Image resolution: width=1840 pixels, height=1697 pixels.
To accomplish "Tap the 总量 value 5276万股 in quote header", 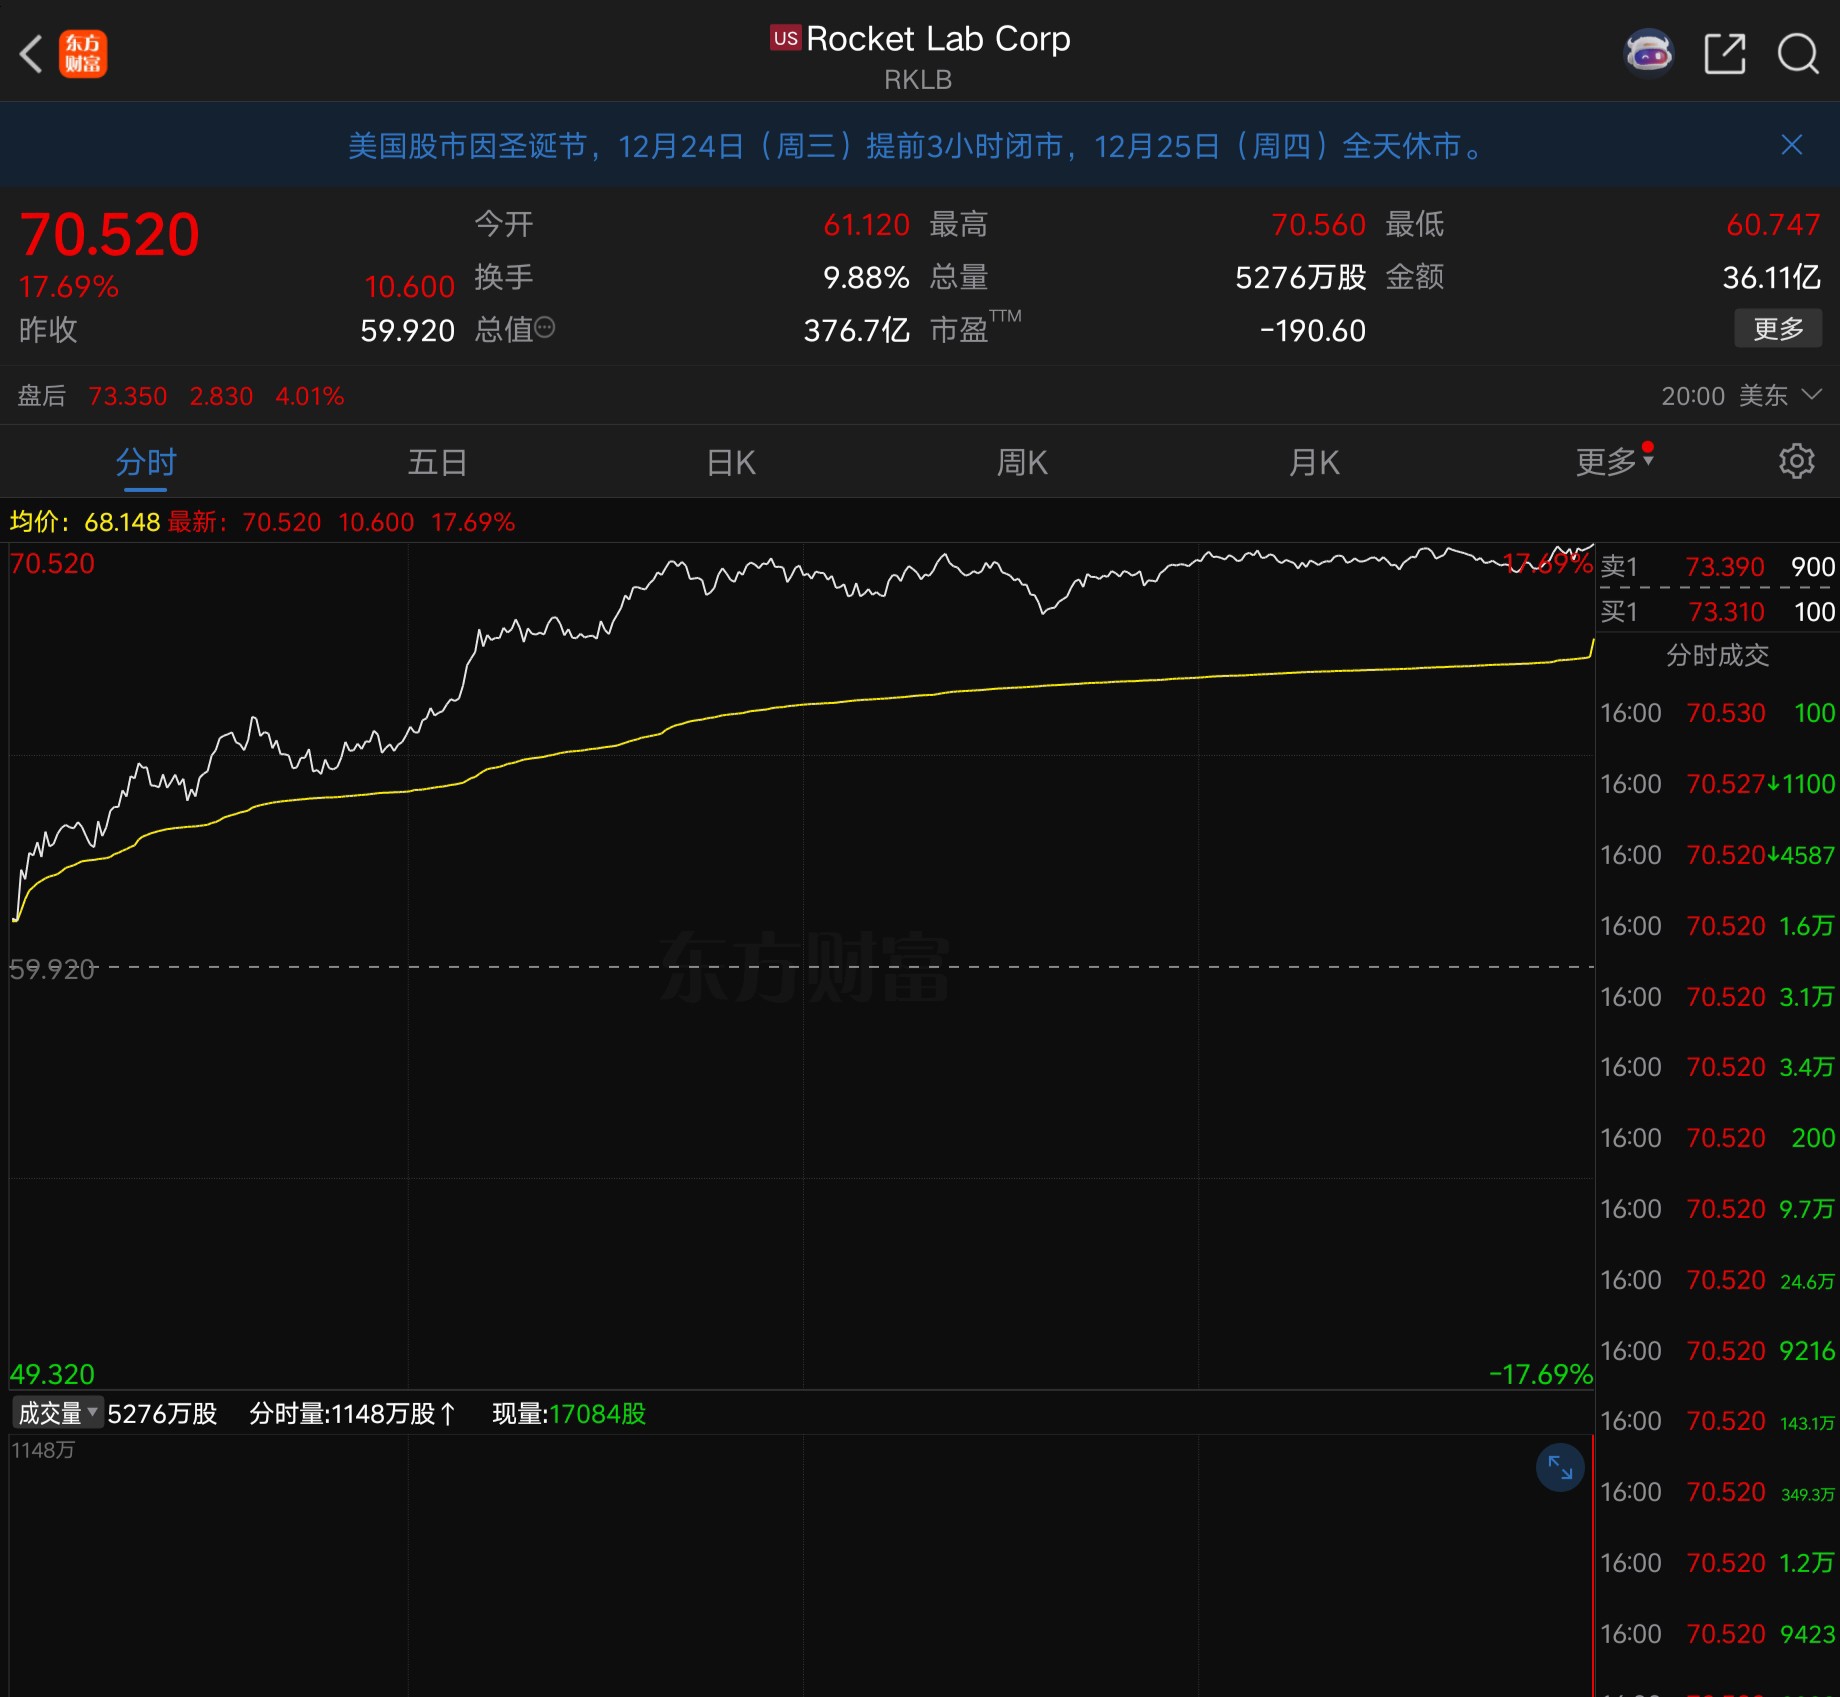I will (x=1301, y=278).
